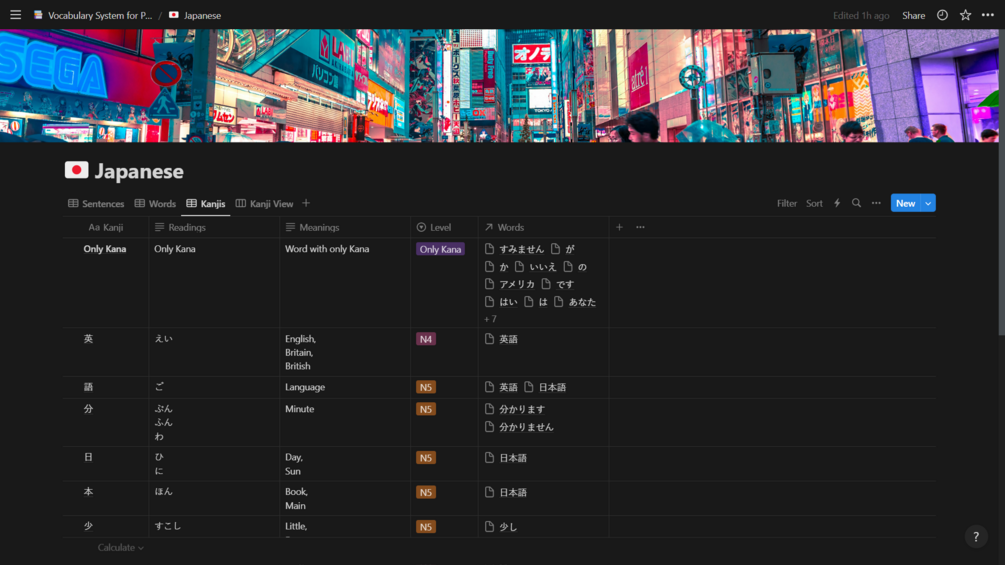Open the アメリカ word page

pyautogui.click(x=510, y=284)
